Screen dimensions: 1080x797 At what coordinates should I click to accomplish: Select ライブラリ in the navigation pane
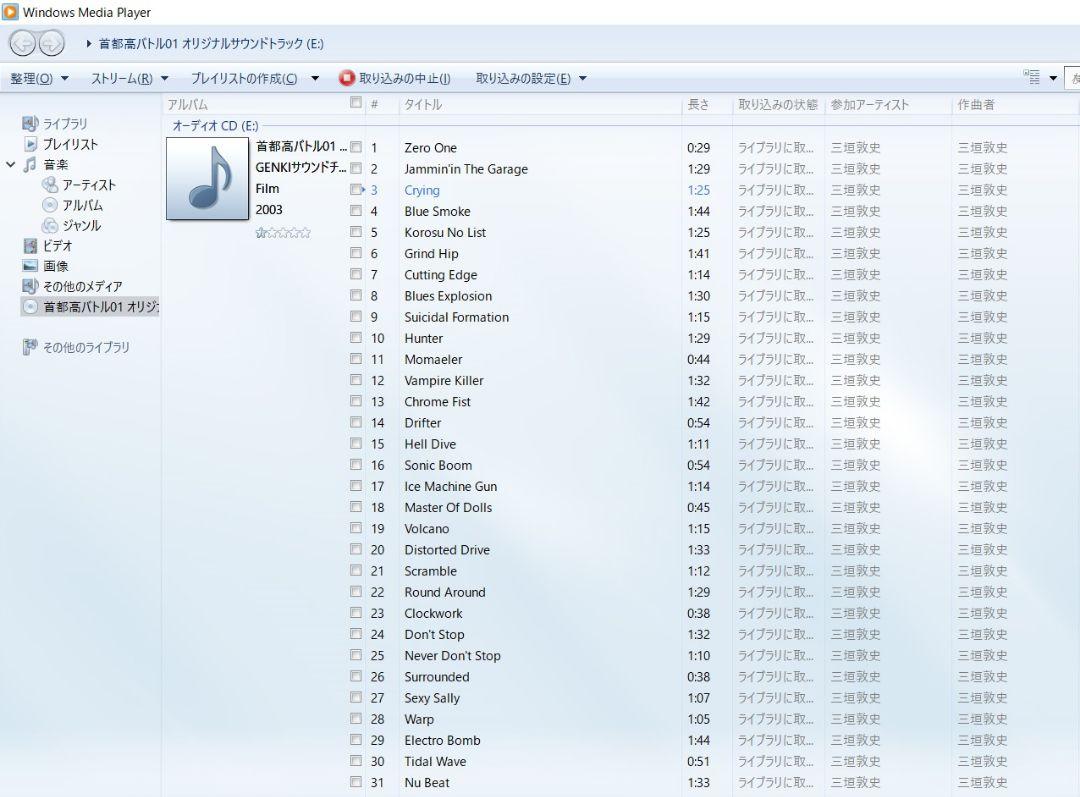click(x=65, y=124)
